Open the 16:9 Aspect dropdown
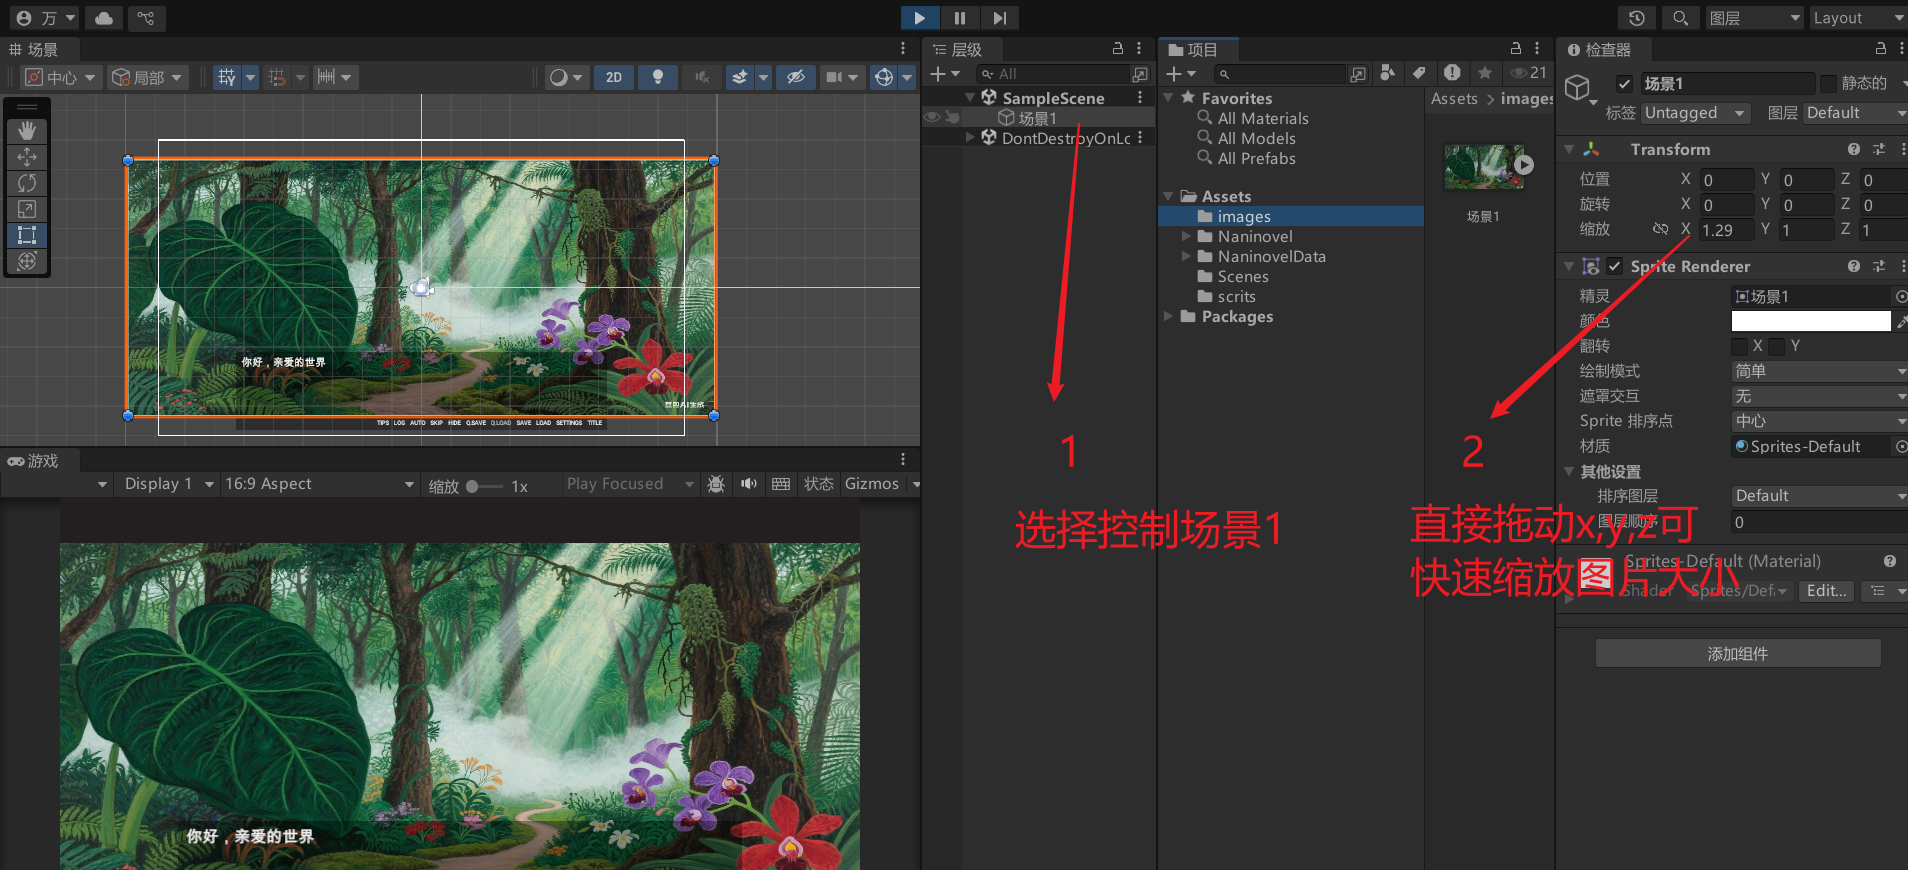1908x870 pixels. click(x=319, y=484)
